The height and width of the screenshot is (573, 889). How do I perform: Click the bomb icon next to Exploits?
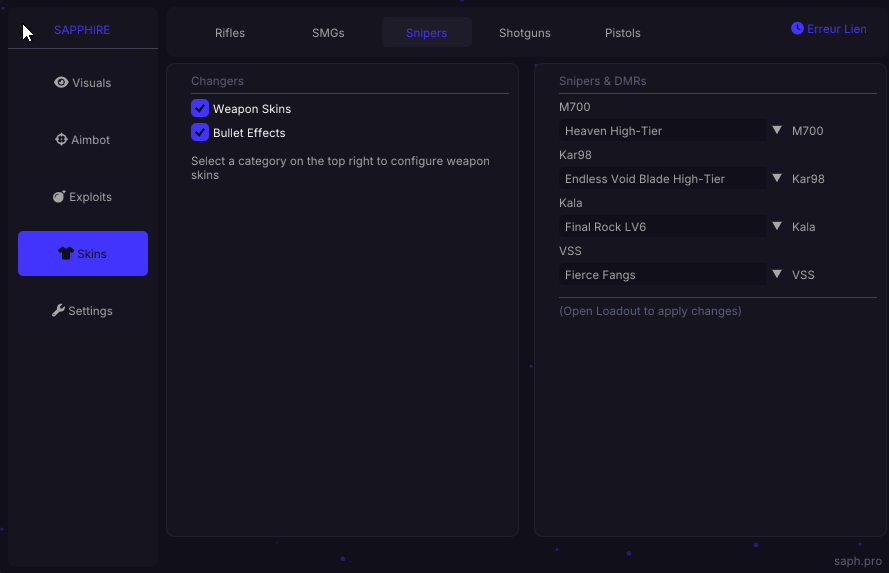tap(59, 197)
